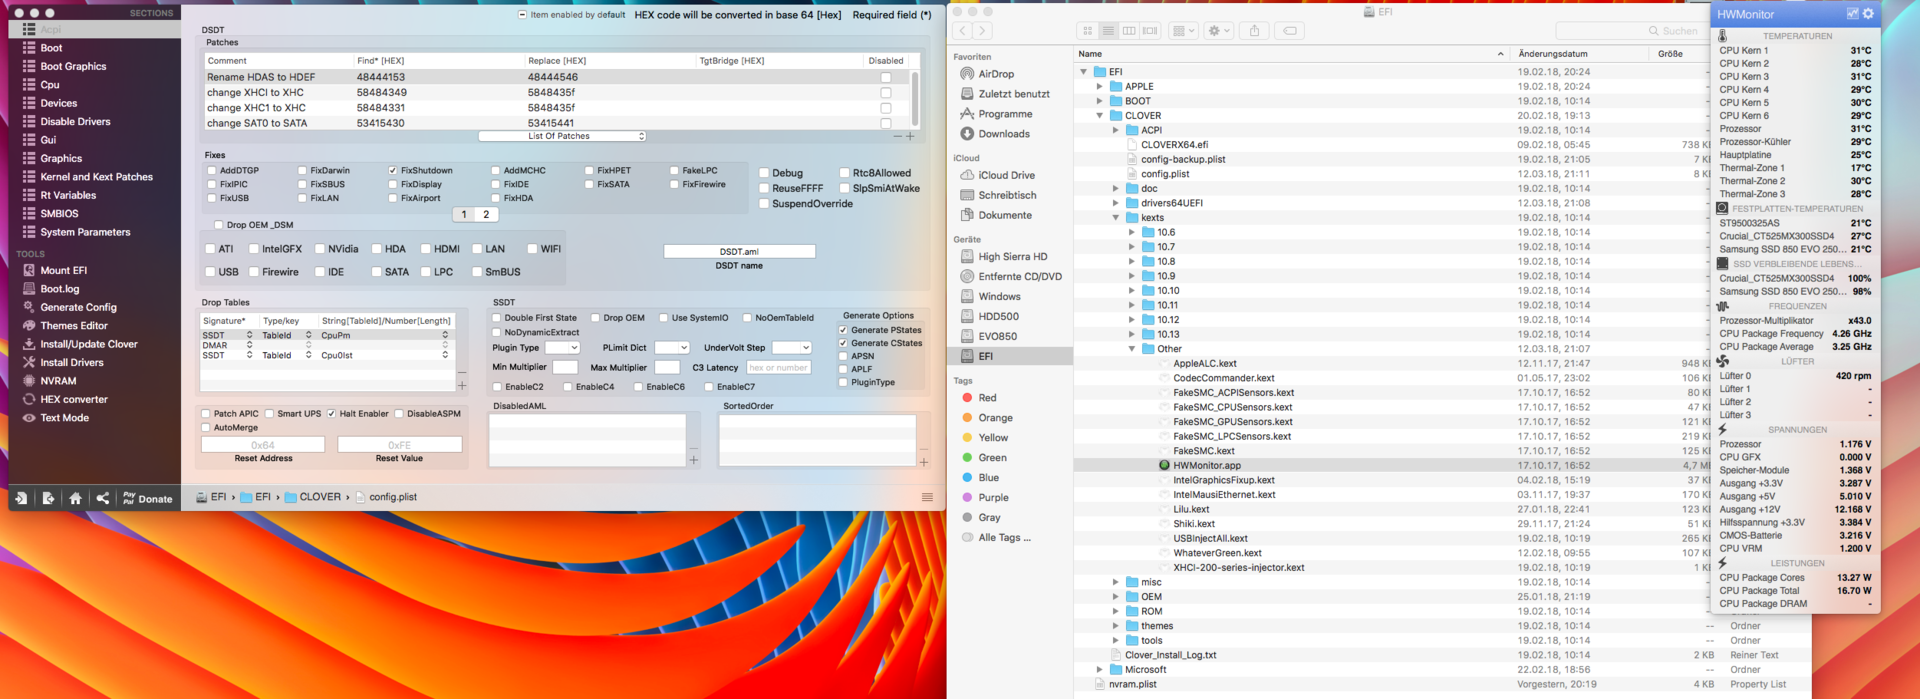Open the List Of Patches dropdown
The image size is (1920, 699).
[x=562, y=136]
